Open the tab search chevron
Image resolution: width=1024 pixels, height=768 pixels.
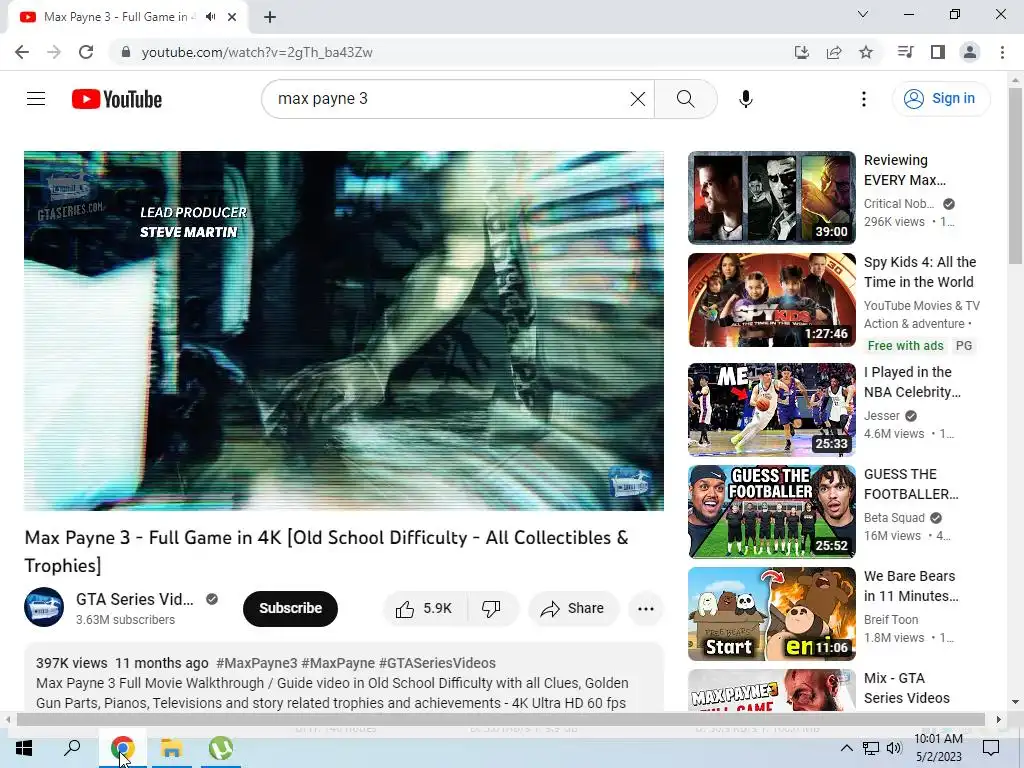coord(863,14)
